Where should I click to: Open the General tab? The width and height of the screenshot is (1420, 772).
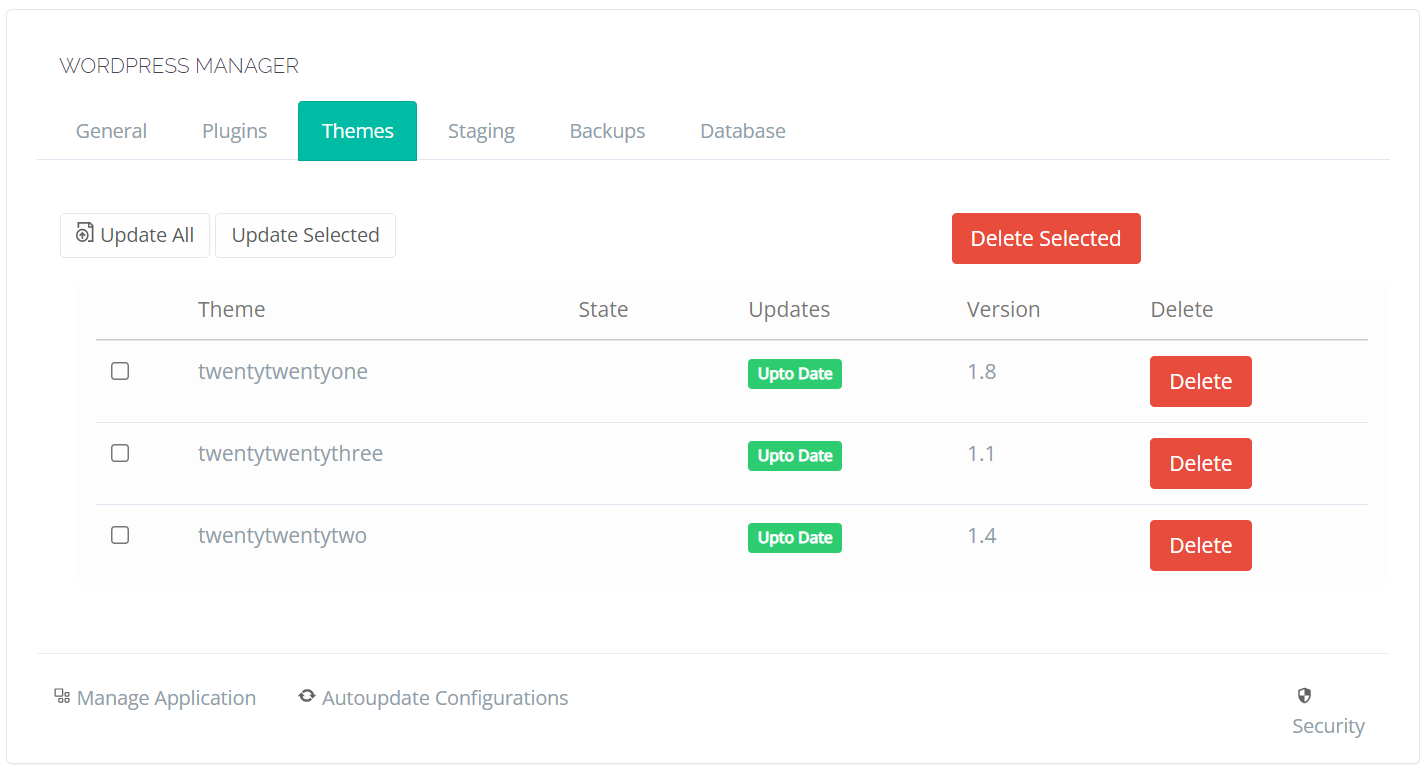click(111, 131)
